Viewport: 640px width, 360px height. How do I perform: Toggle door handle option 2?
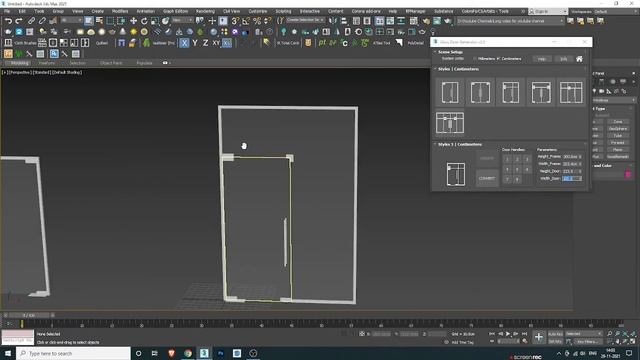[x=517, y=159]
